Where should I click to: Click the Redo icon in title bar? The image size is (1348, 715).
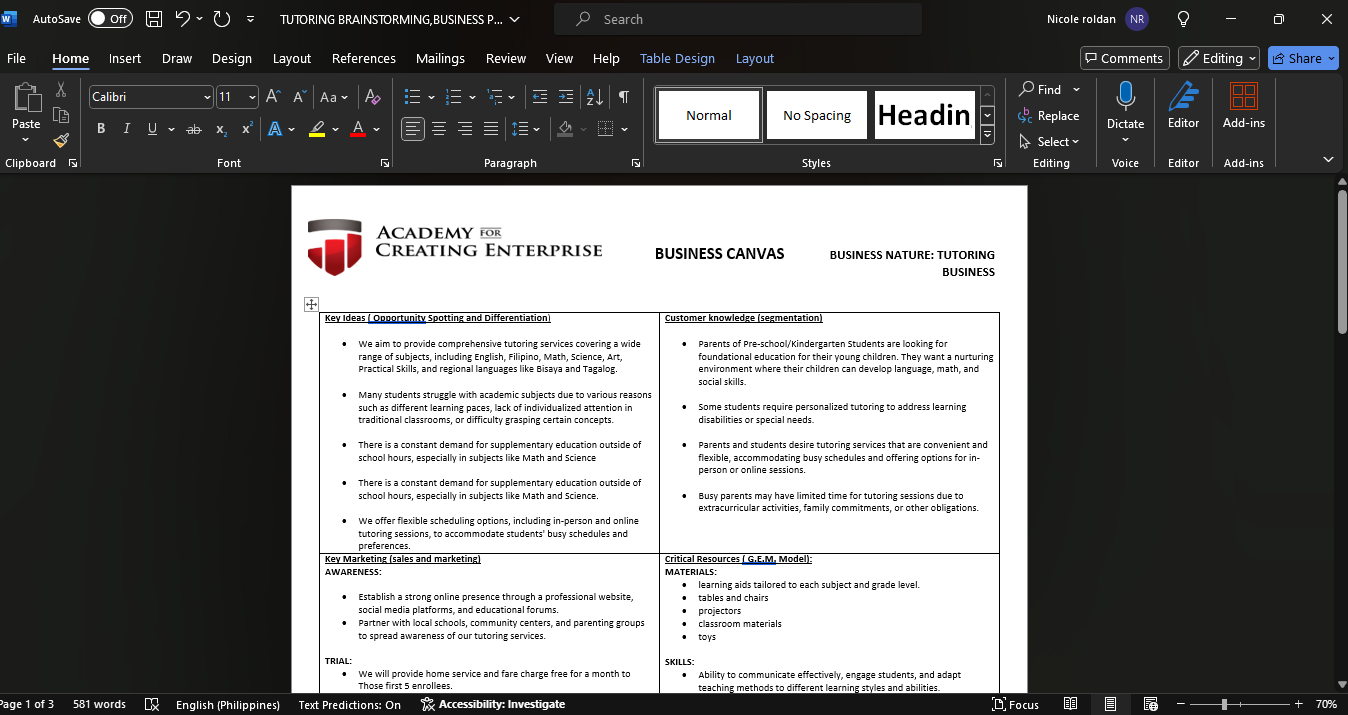click(x=222, y=19)
